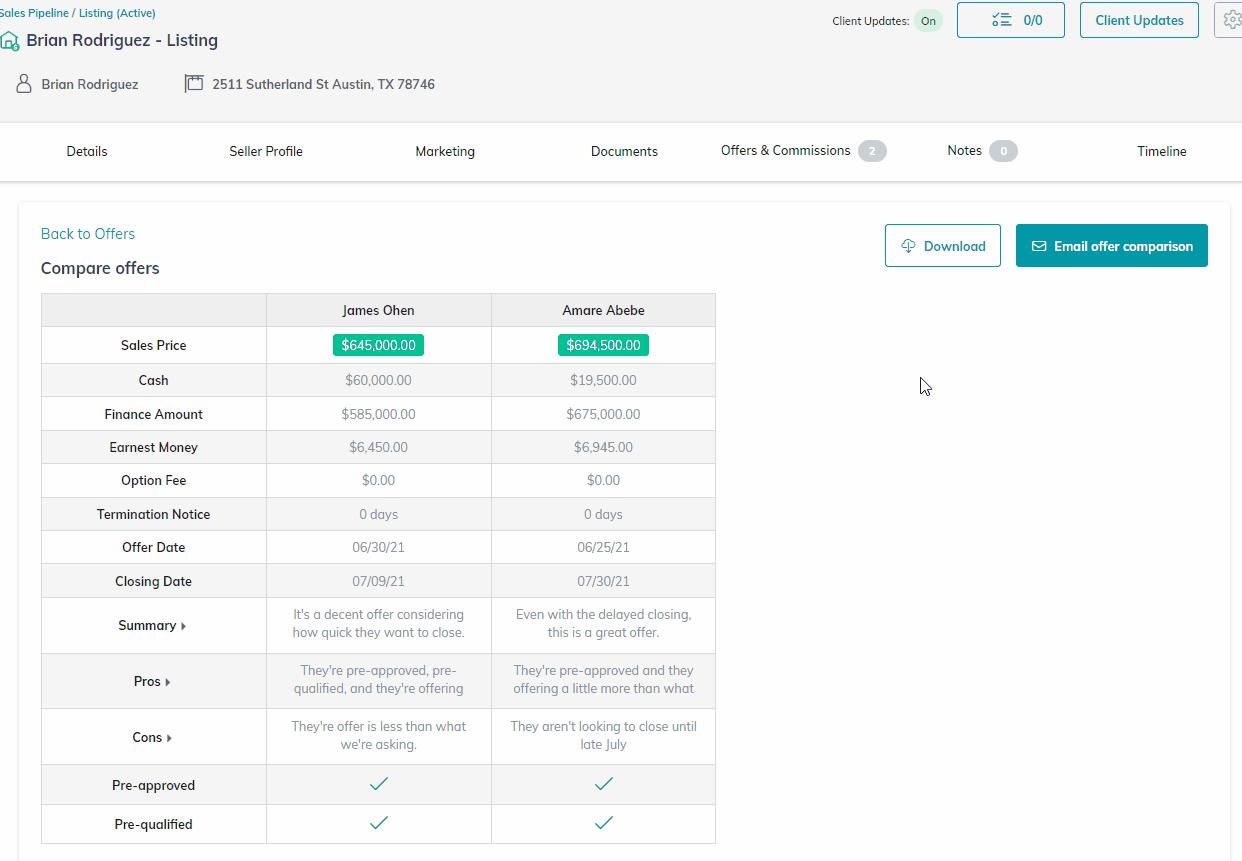1242x861 pixels.
Task: Click the person icon next to Brian Rodriguez
Action: tap(25, 84)
